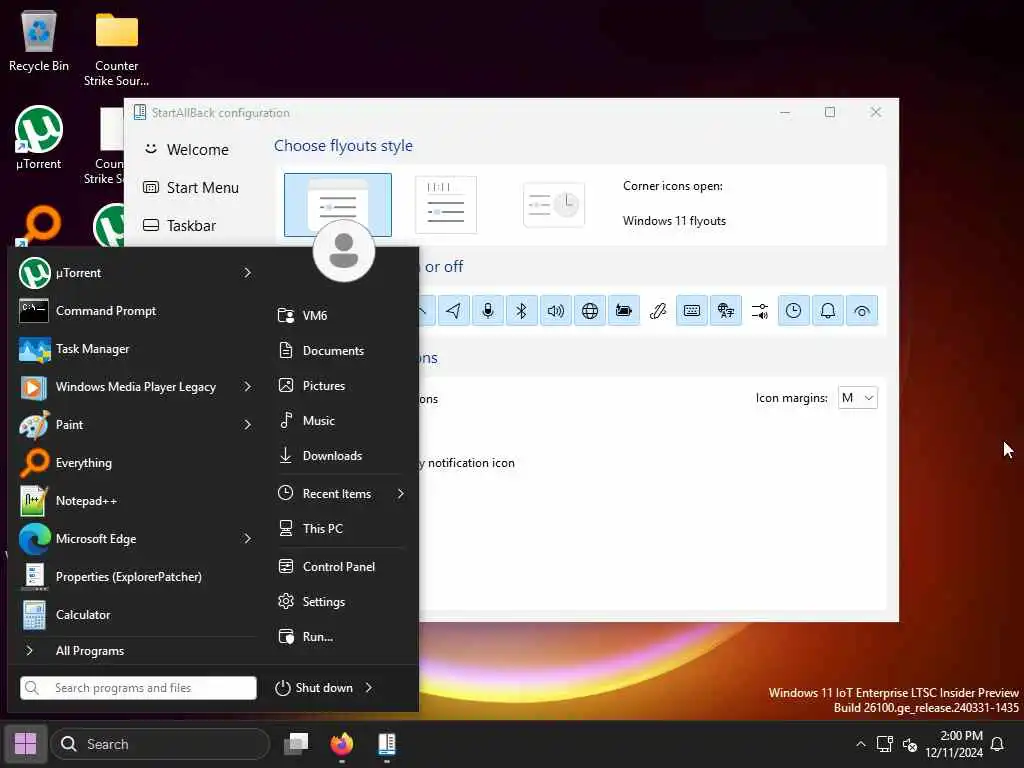Screen dimensions: 1024x768
Task: Toggle the volume speaker system icon
Action: coord(556,311)
